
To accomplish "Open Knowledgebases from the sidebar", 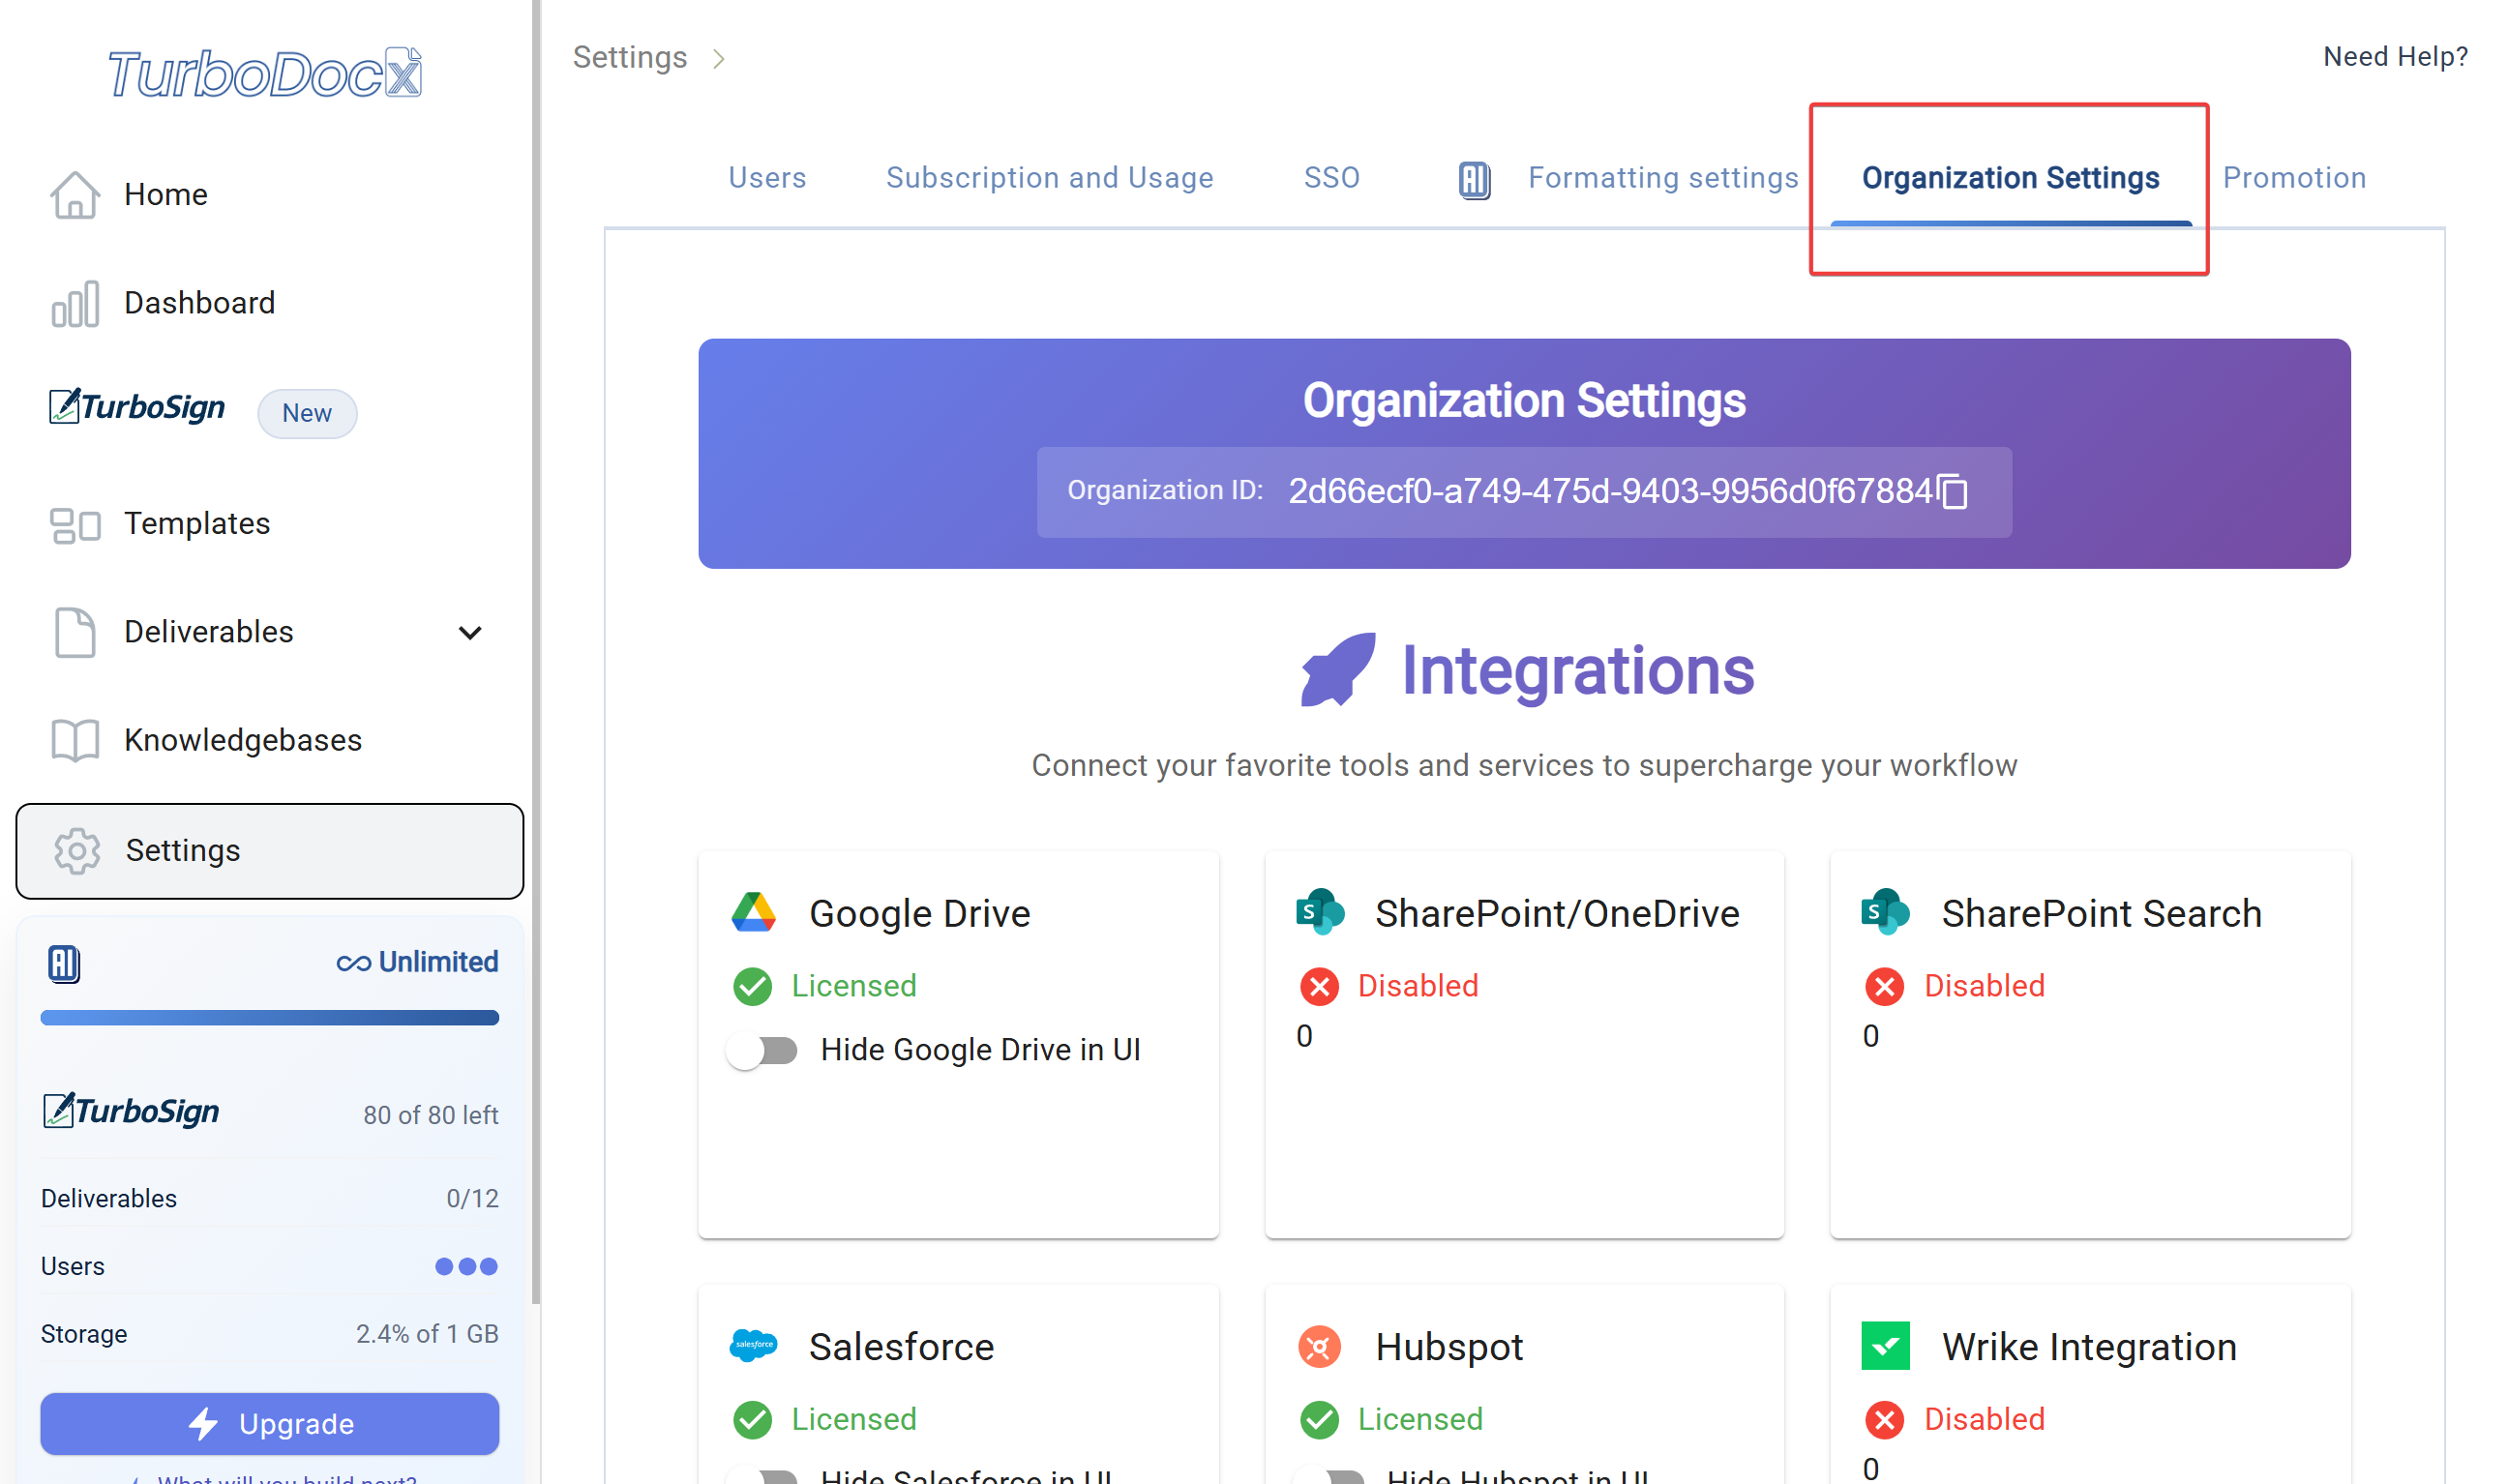I will pos(243,740).
